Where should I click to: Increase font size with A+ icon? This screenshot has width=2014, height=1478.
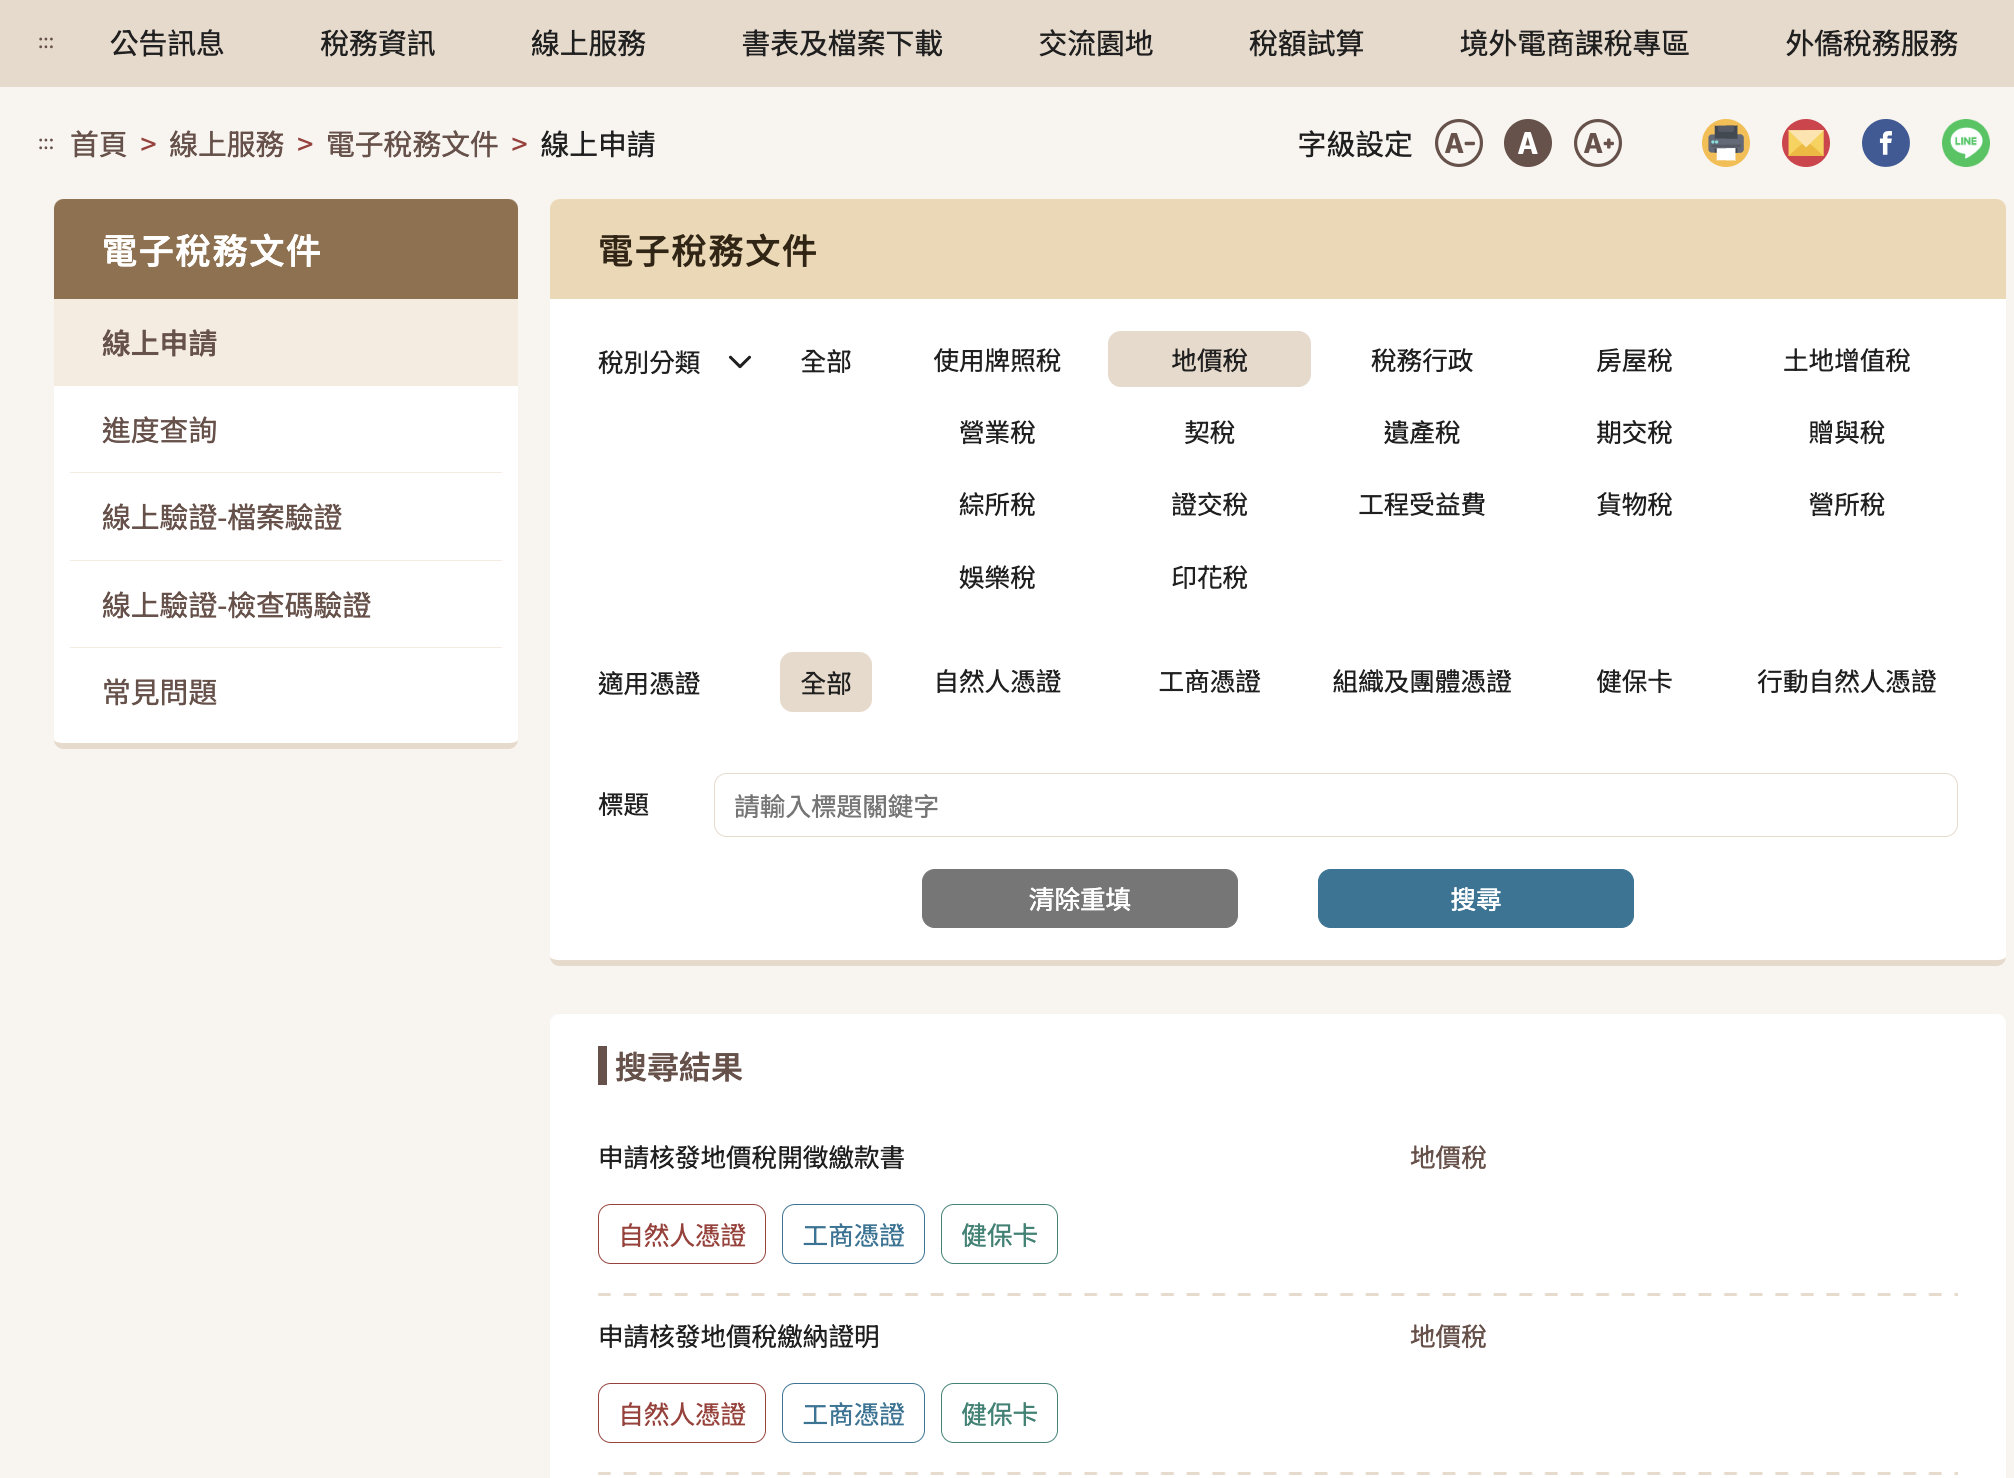click(1597, 144)
